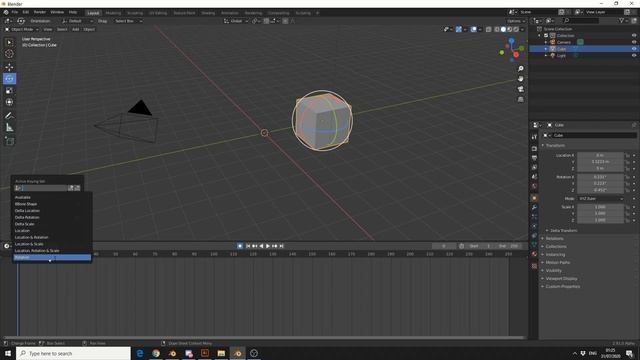The width and height of the screenshot is (640, 360).
Task: Select the Move tool
Action: tap(9, 67)
